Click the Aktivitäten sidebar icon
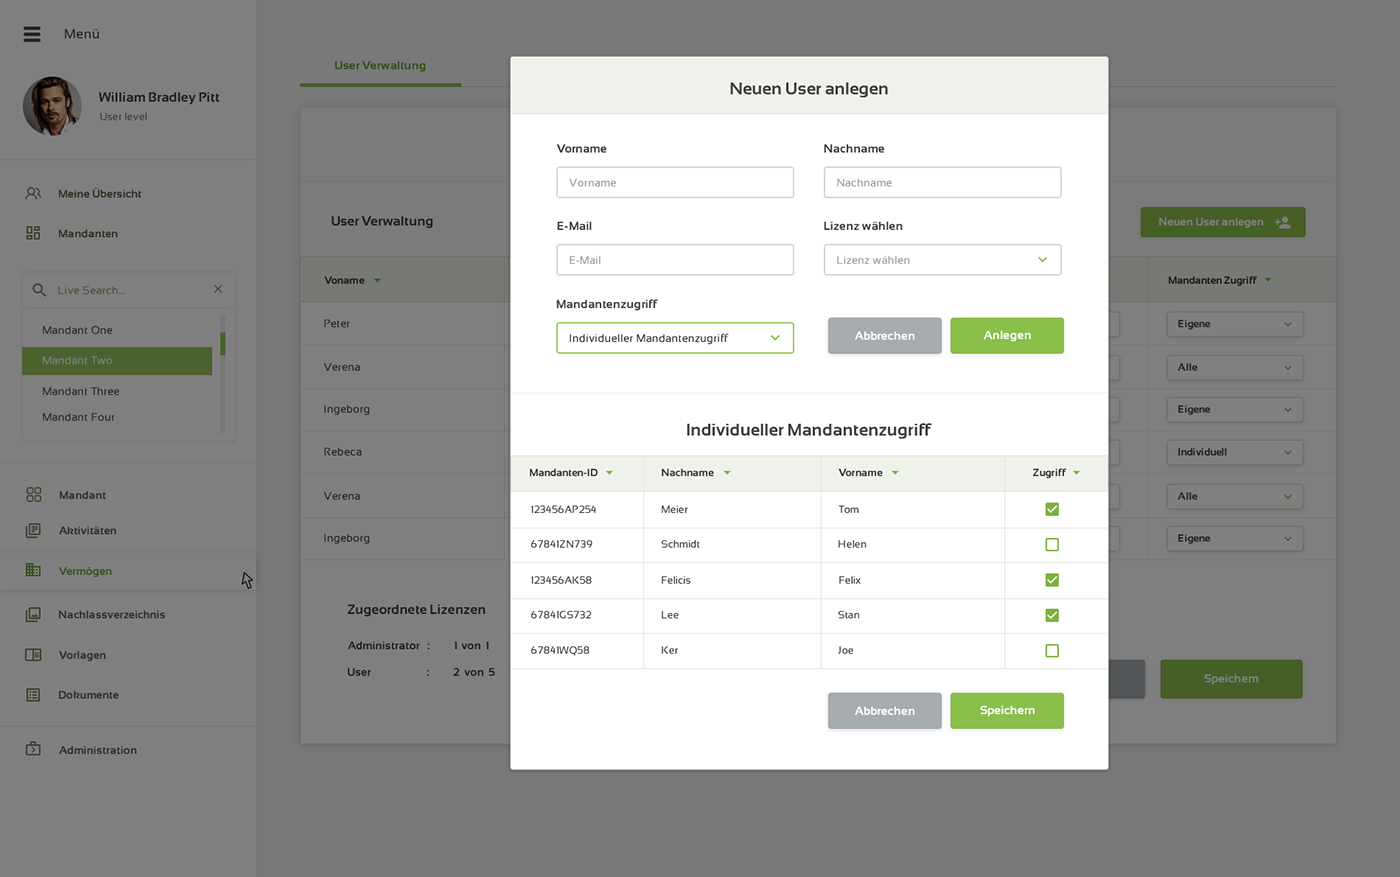This screenshot has width=1400, height=877. tap(33, 530)
